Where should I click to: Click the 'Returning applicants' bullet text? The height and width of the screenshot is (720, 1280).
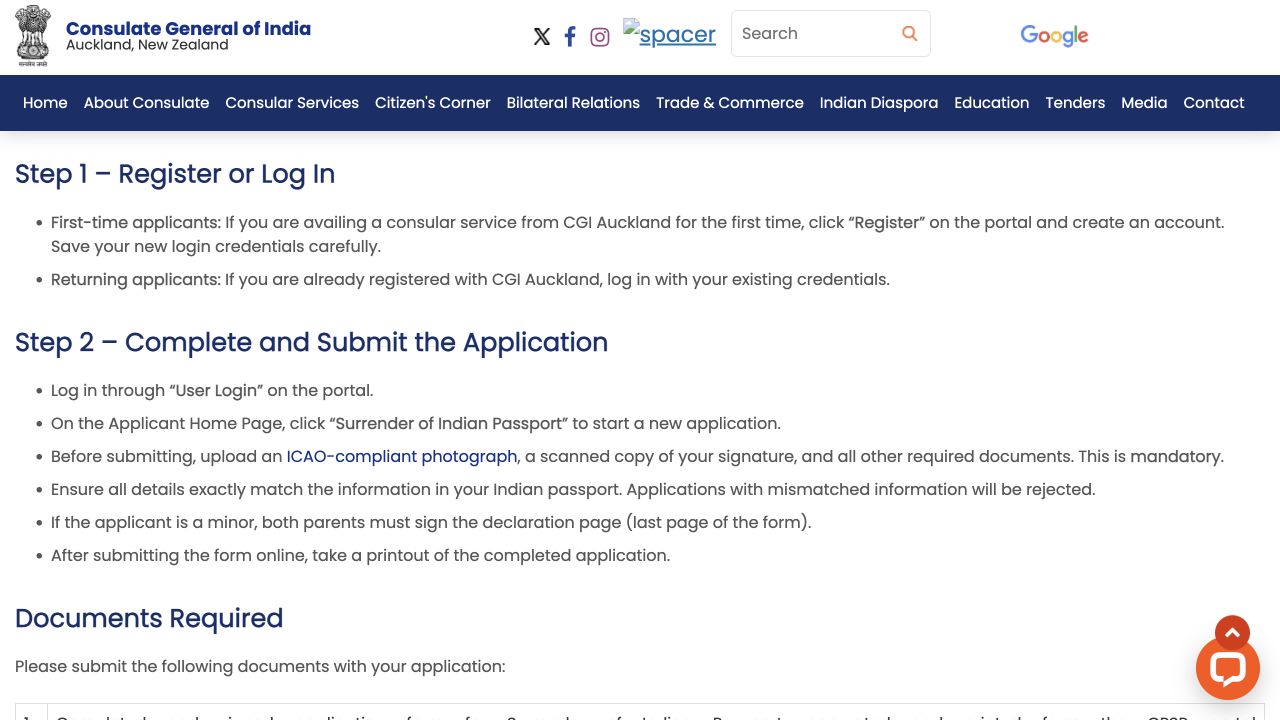(x=470, y=279)
